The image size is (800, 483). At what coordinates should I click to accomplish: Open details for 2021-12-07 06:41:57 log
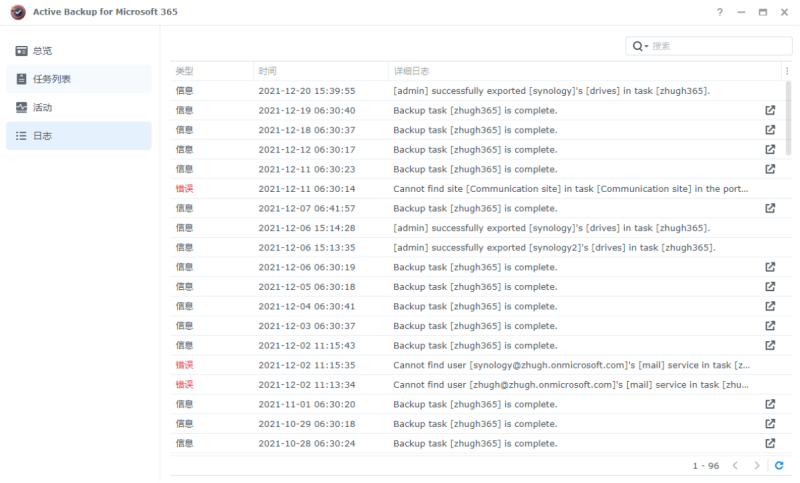click(770, 208)
